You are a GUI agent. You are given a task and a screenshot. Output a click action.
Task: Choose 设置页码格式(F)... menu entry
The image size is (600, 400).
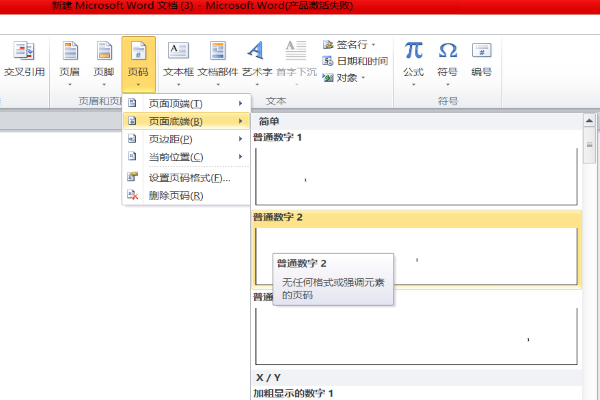click(x=187, y=178)
